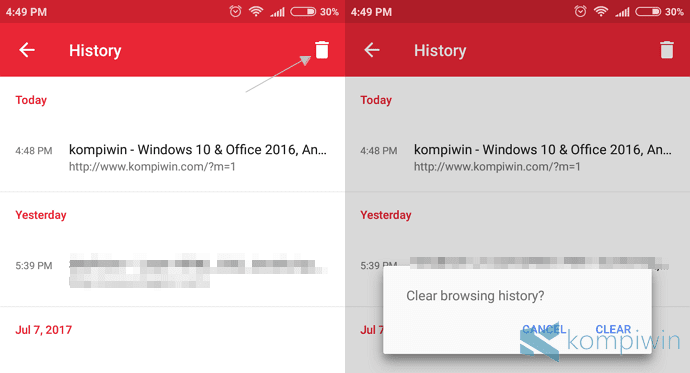Open the blurred 5:39 PM entry in left screen
The width and height of the screenshot is (690, 373).
172,270
